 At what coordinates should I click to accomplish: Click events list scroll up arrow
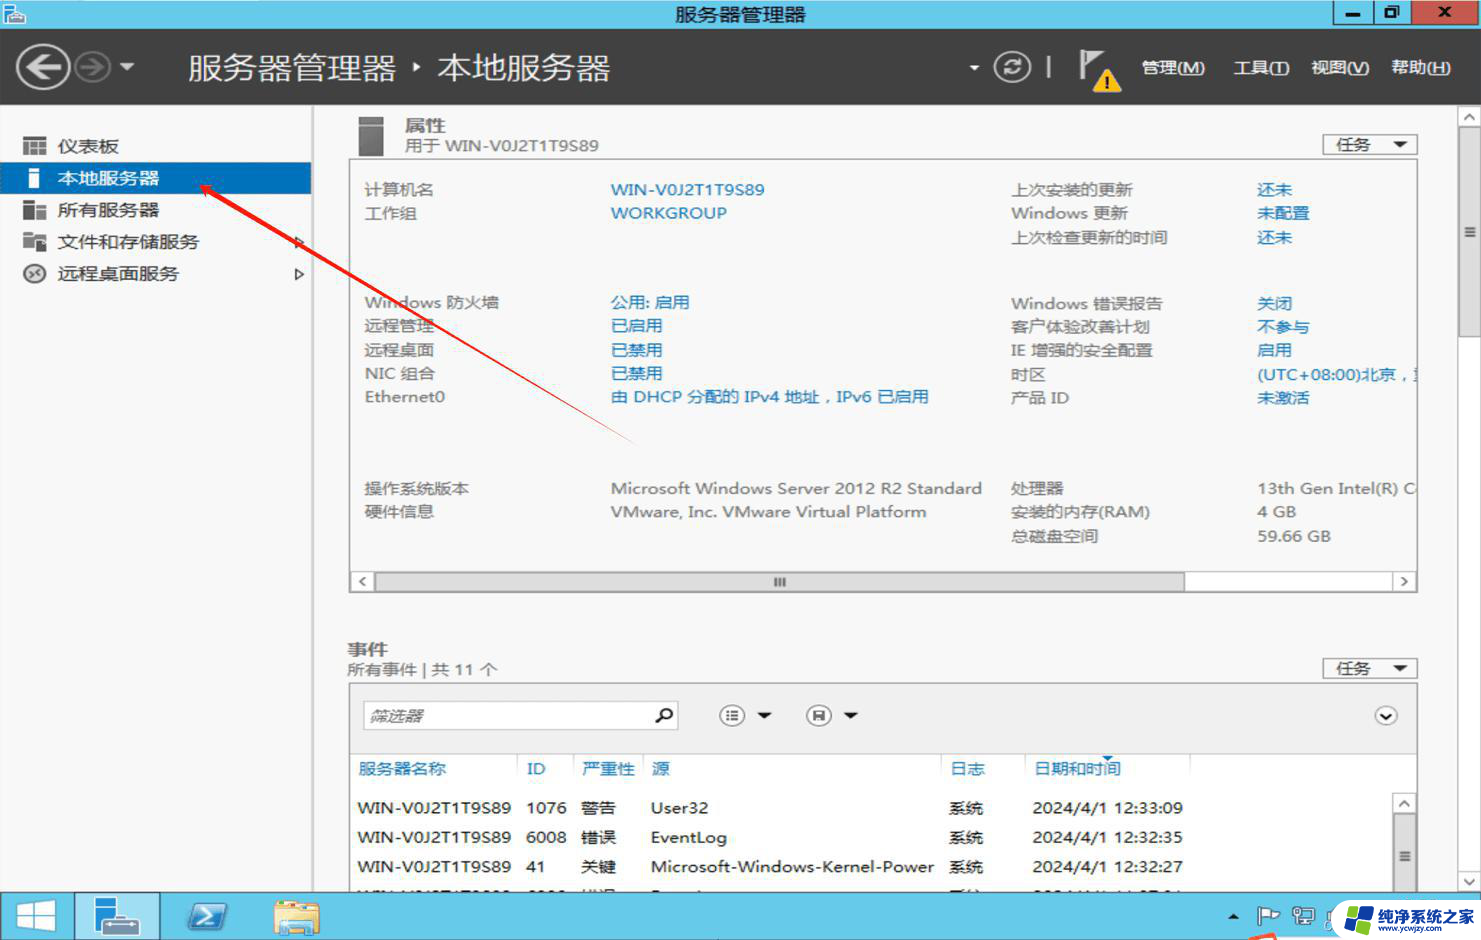(1404, 804)
